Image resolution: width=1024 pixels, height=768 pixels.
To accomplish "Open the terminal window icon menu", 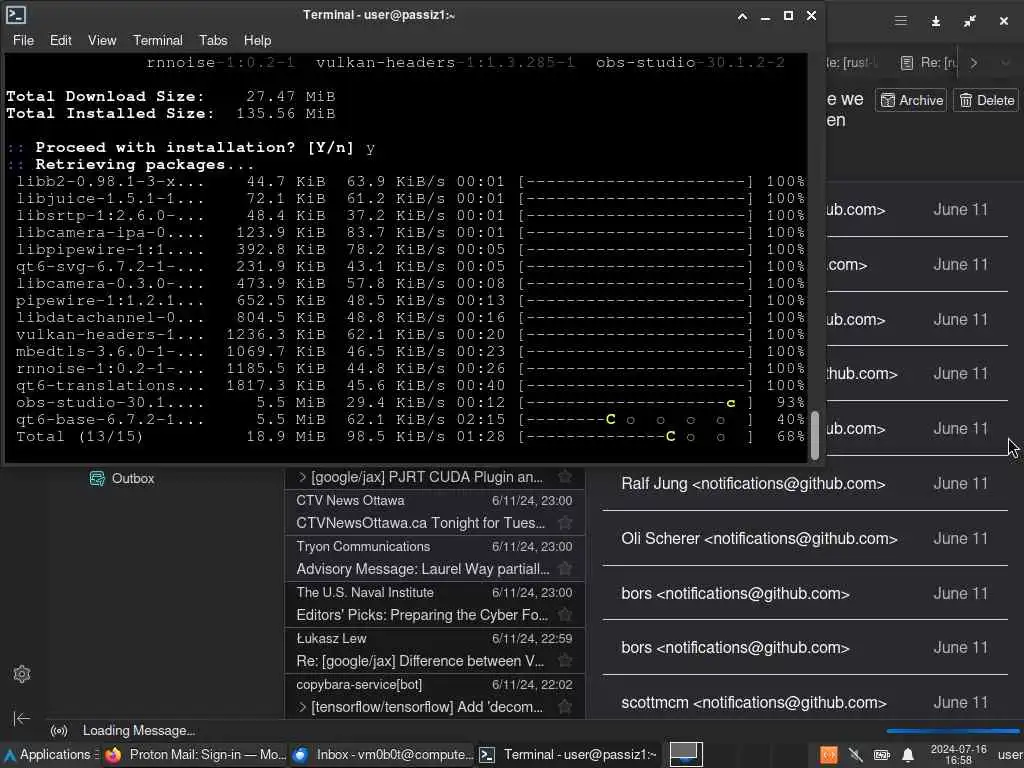I will click(x=16, y=14).
